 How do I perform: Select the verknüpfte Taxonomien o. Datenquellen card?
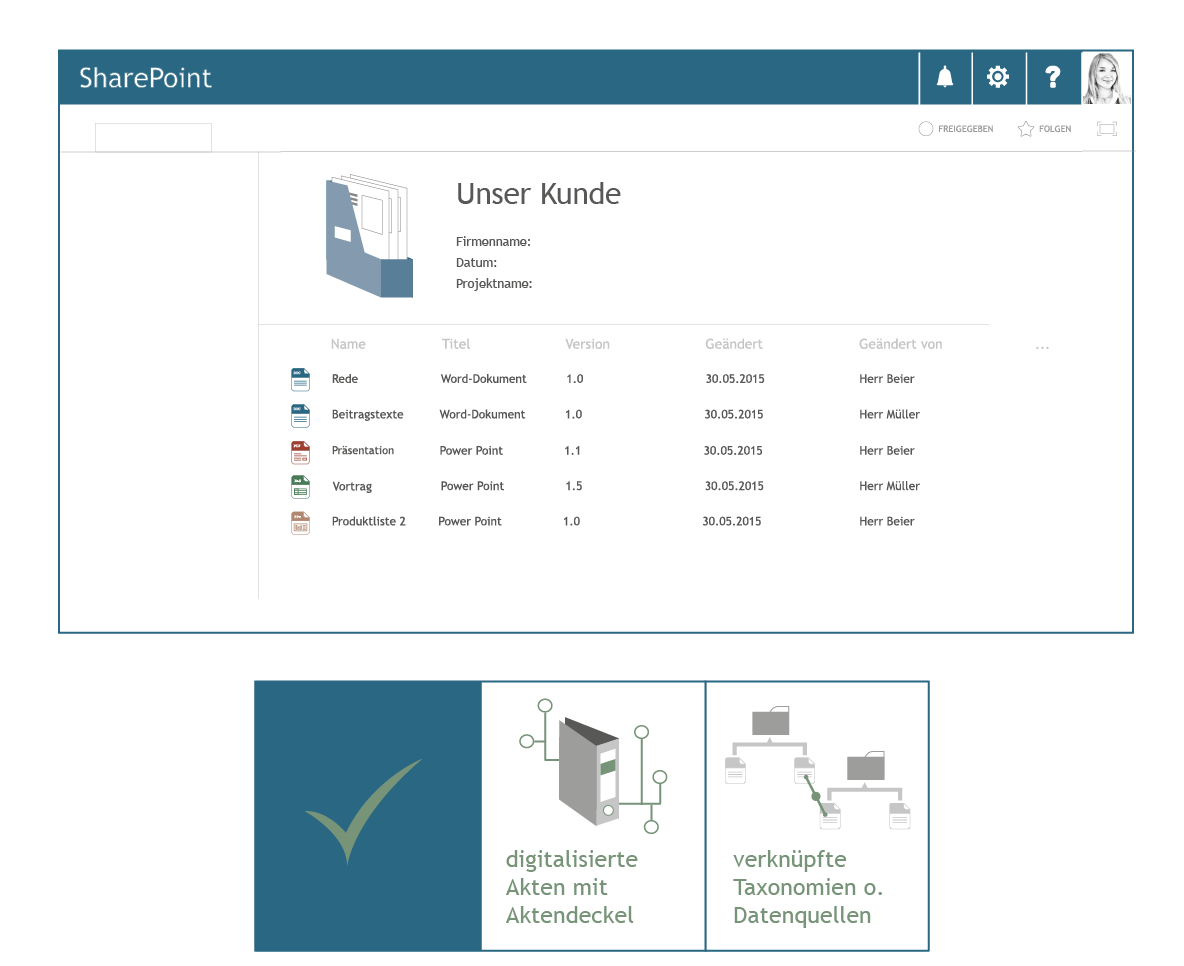point(817,815)
